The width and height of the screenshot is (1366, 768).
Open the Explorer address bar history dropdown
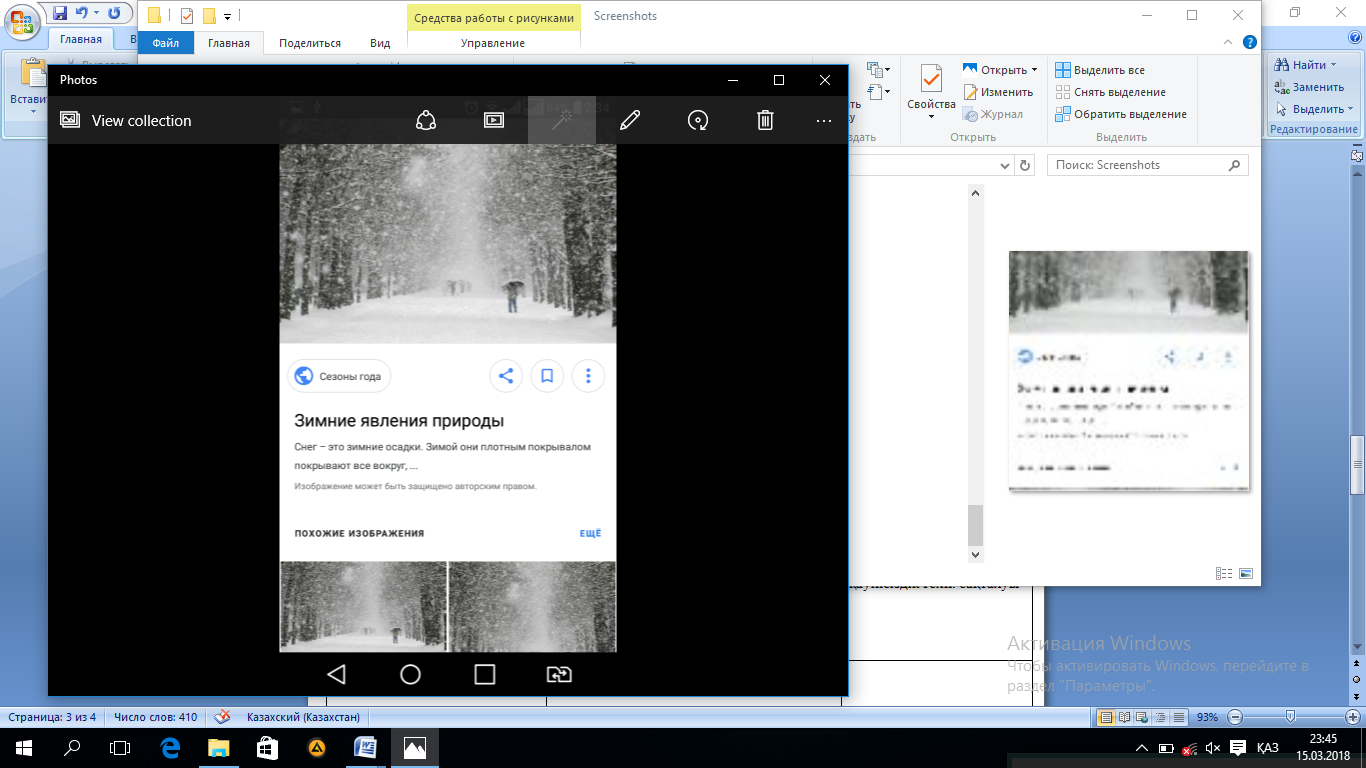(x=1005, y=165)
